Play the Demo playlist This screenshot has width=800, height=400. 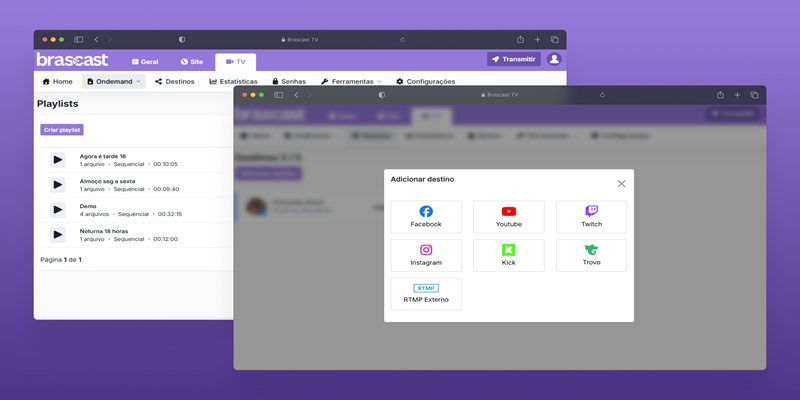click(x=58, y=210)
